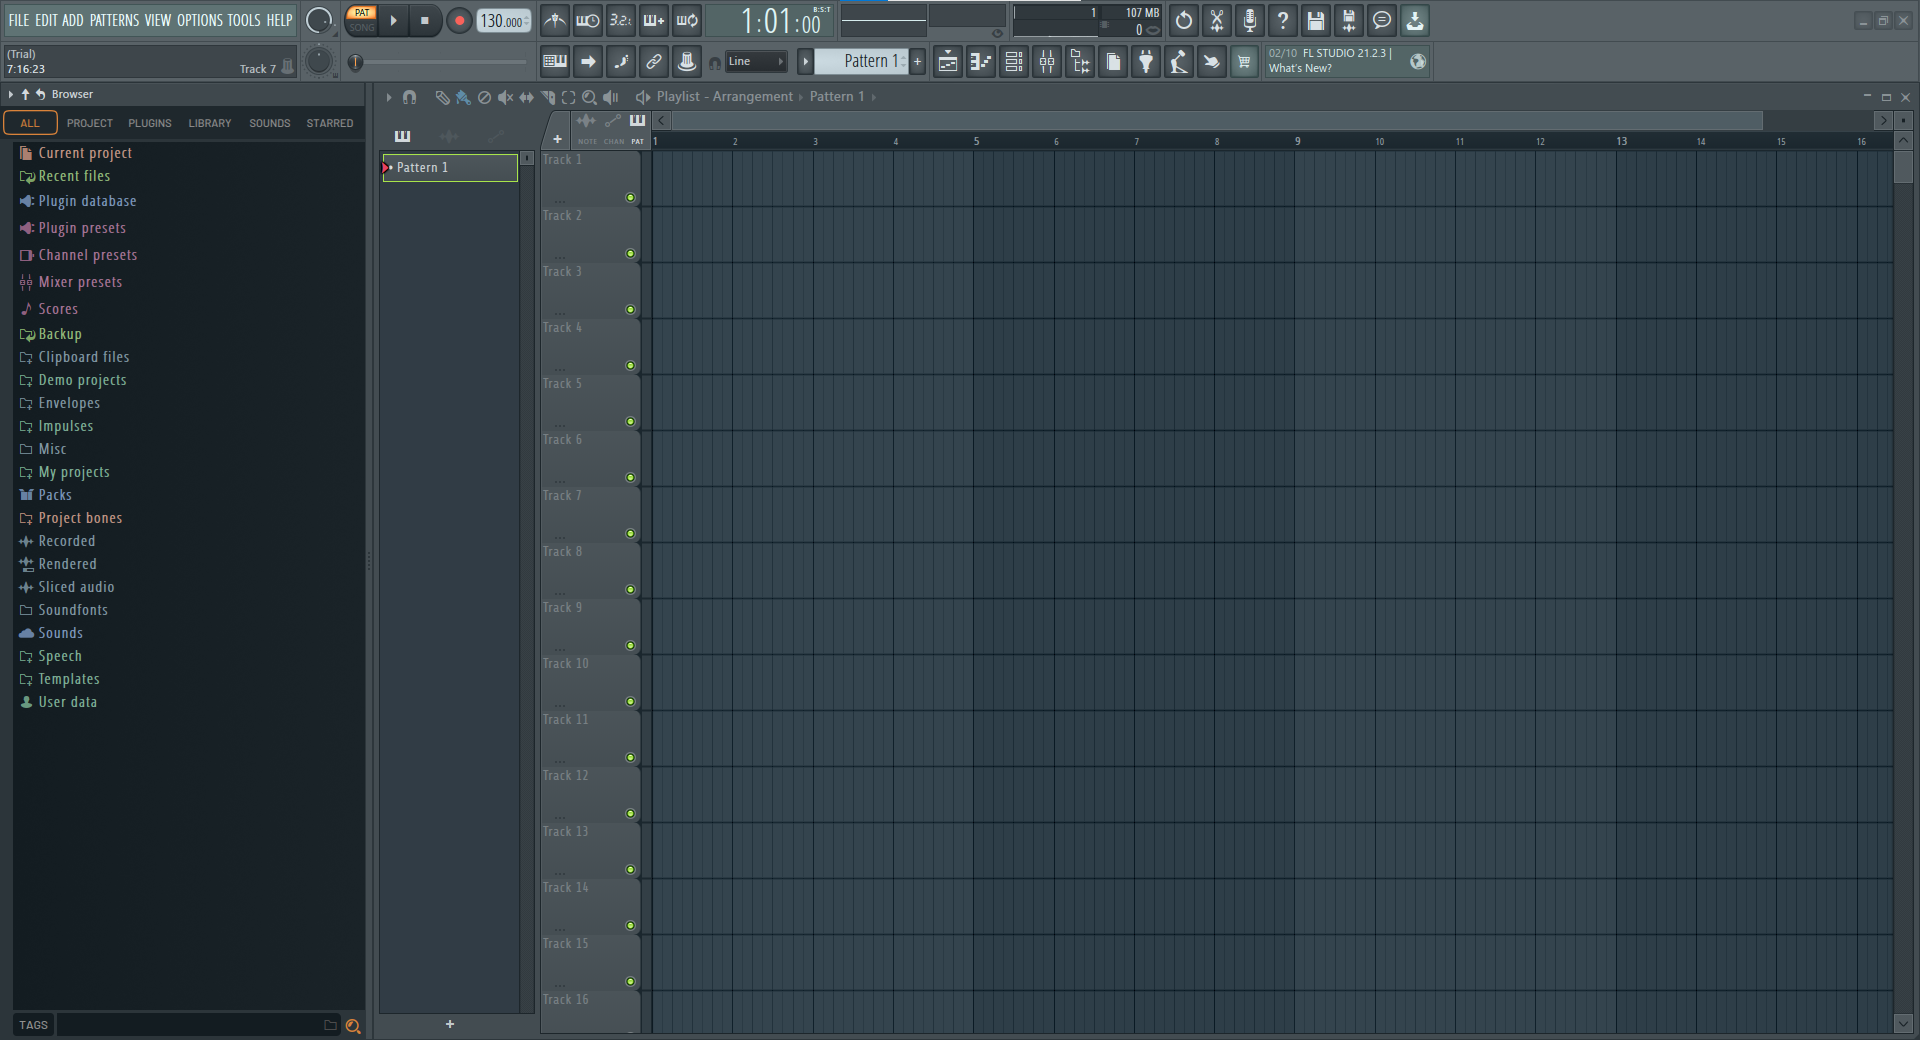Open the Piano roll toolbar icon
Screen dimensions: 1920x1040
tap(980, 61)
